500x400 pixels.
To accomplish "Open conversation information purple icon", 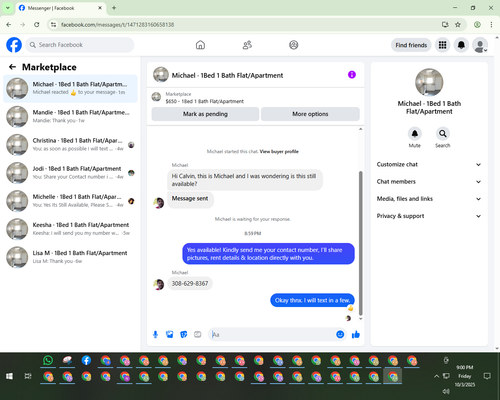I will [x=352, y=75].
